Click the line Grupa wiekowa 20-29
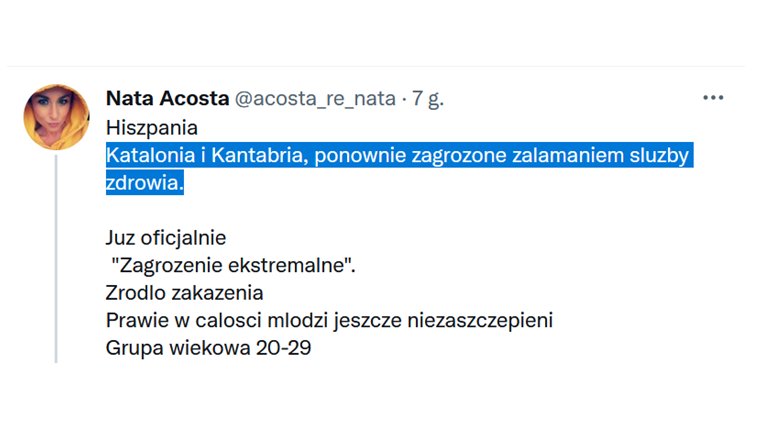Viewport: 772px width, 434px height. pyautogui.click(x=208, y=348)
